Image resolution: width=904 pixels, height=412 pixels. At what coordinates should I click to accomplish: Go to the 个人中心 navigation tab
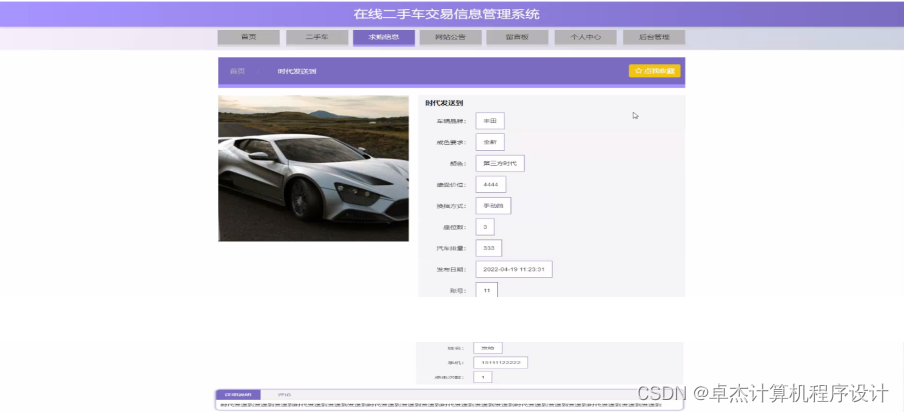coord(585,37)
